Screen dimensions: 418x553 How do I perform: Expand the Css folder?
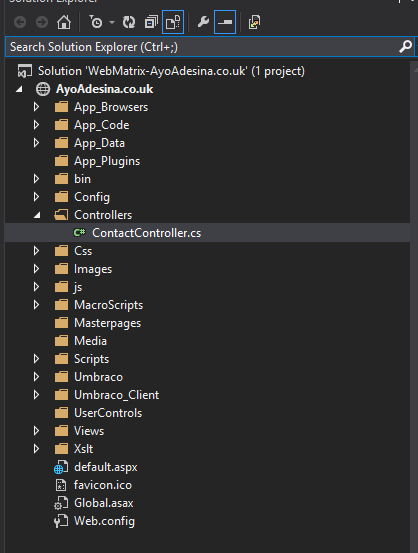click(x=36, y=251)
